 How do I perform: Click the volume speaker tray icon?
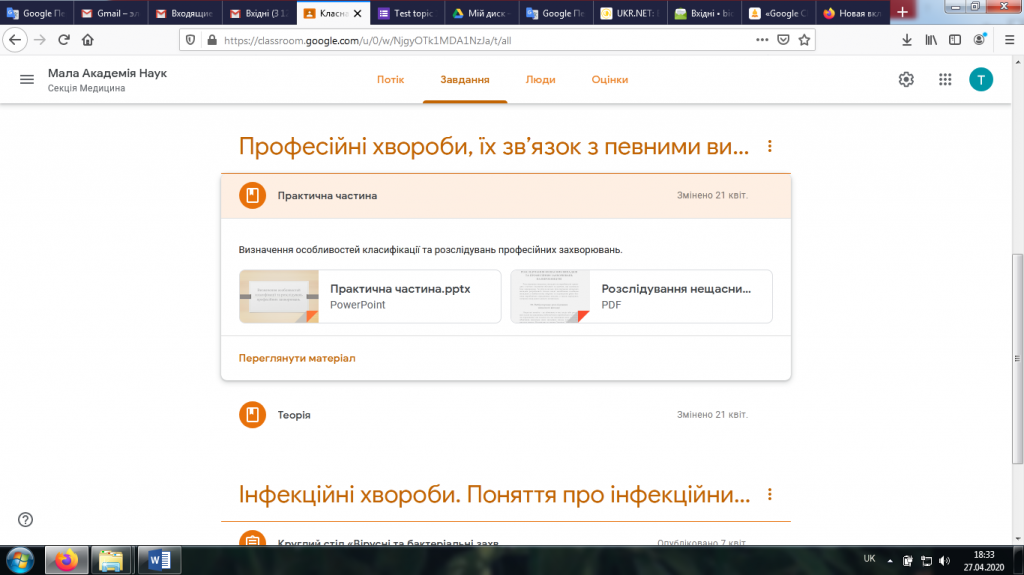point(944,561)
